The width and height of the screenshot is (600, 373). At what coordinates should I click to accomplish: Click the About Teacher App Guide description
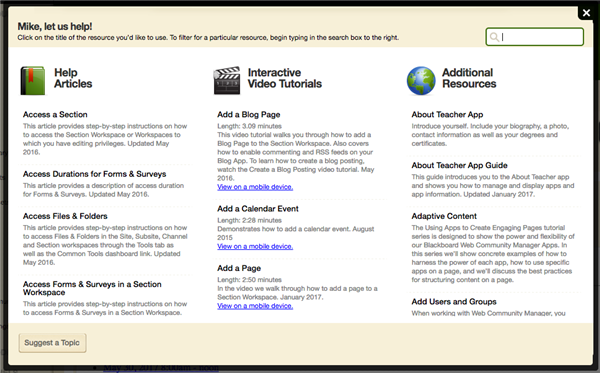(x=493, y=186)
